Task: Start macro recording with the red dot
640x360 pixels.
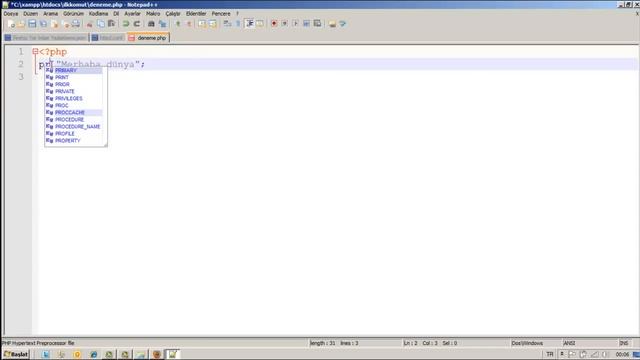Action: click(x=274, y=24)
